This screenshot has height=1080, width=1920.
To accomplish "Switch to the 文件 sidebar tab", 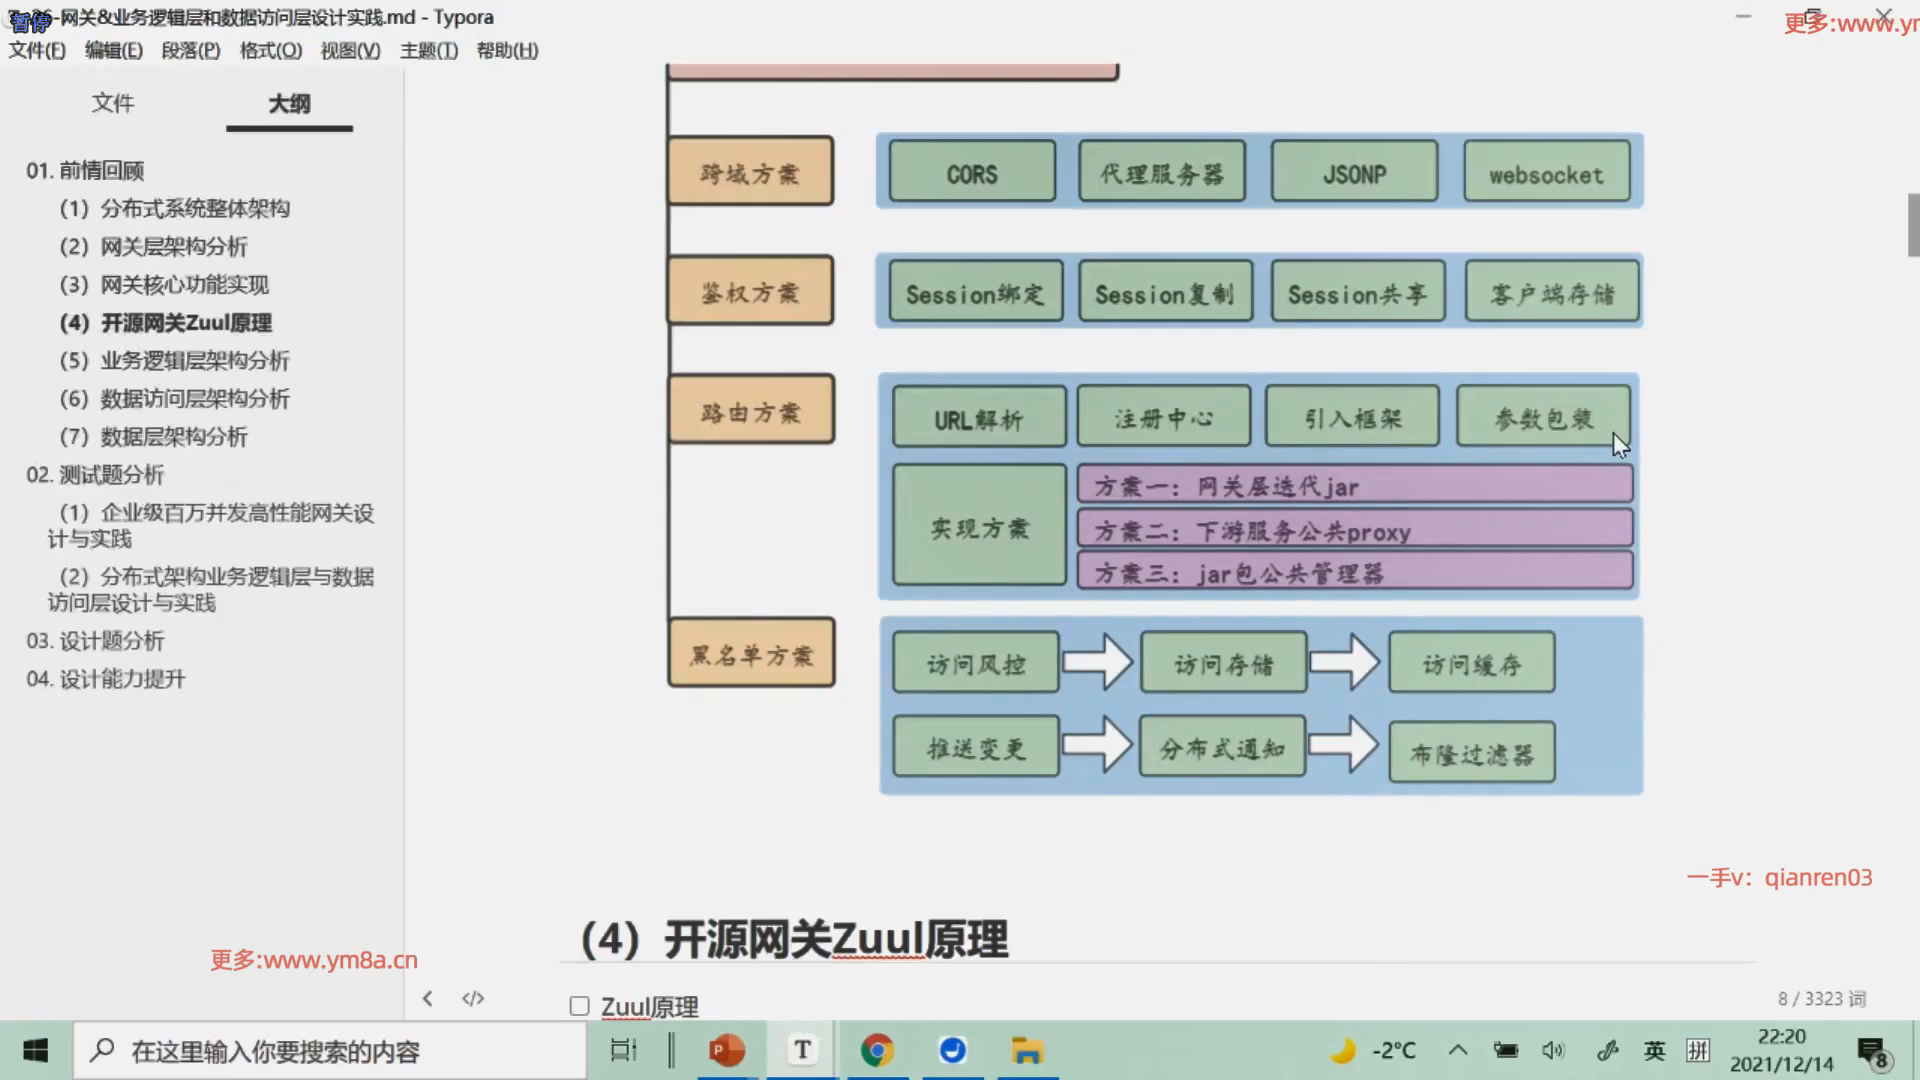I will [113, 103].
